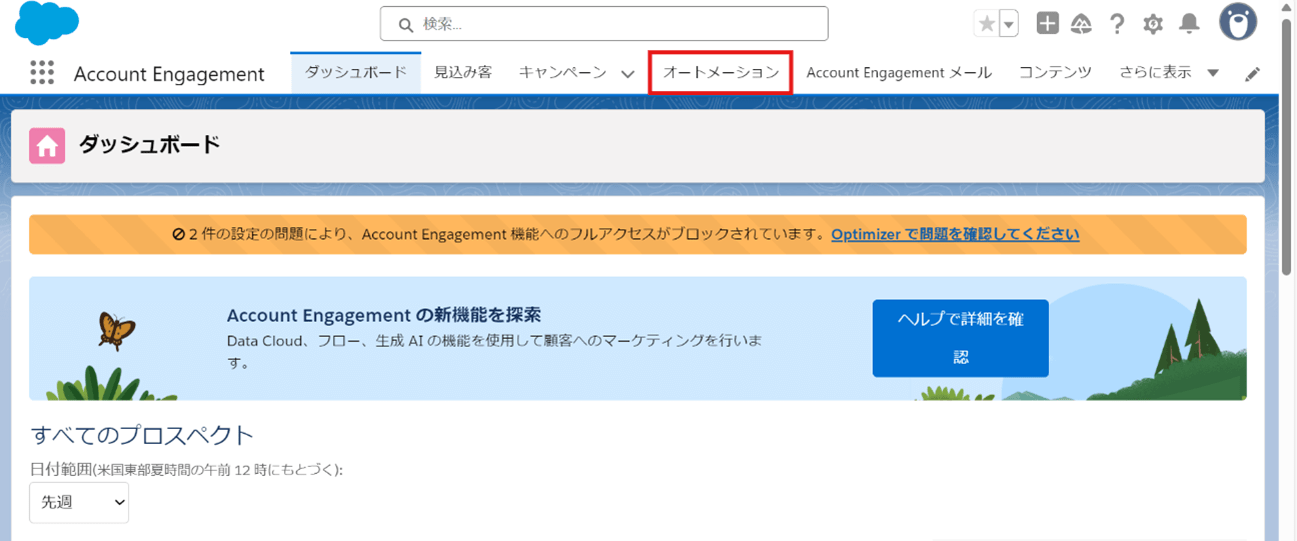Click the favorites star icon

click(x=986, y=24)
